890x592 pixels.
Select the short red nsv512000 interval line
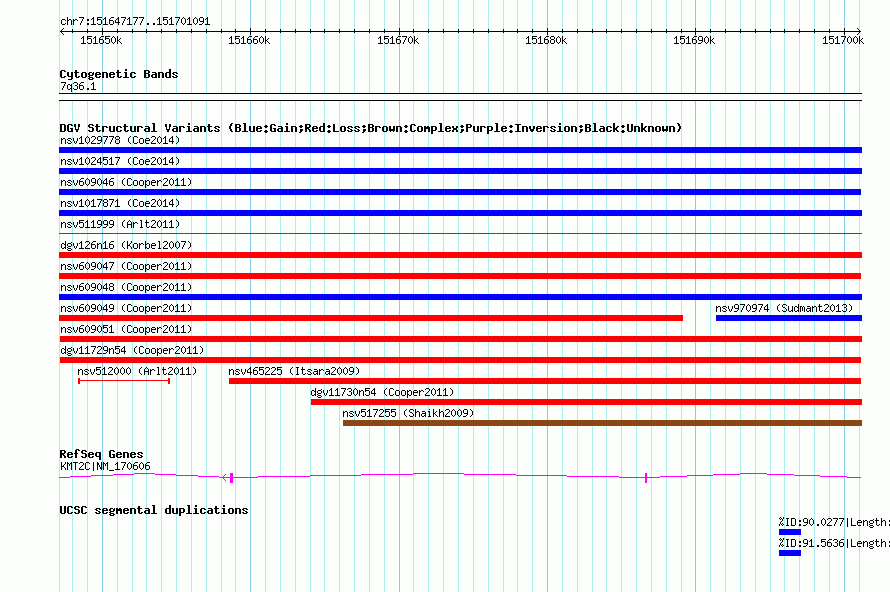124,381
